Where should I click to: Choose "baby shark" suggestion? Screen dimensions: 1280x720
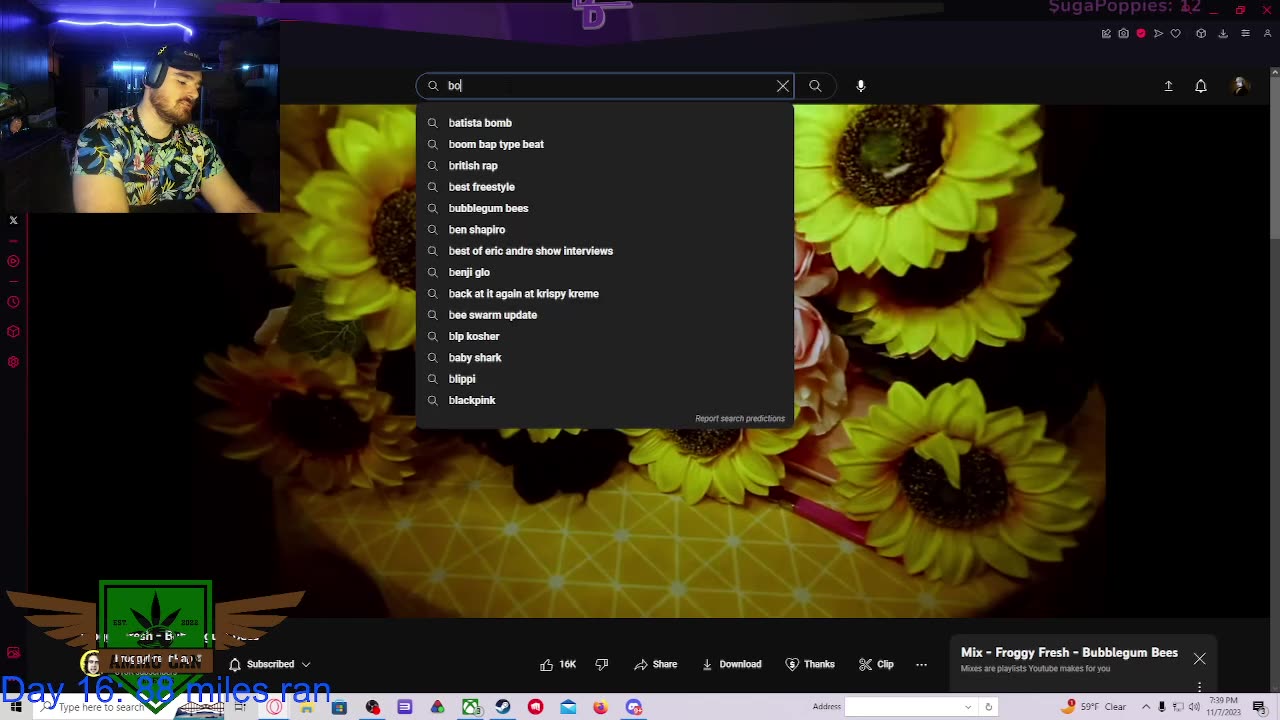point(605,358)
